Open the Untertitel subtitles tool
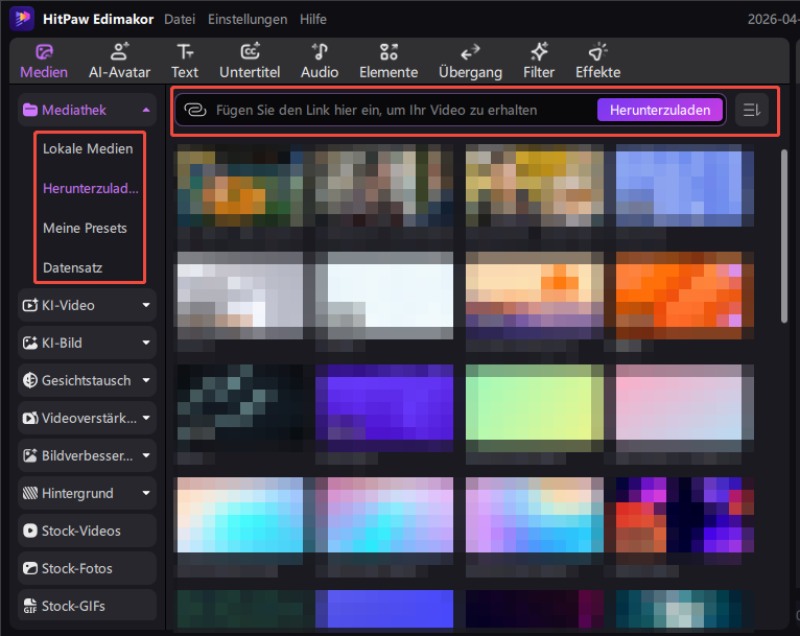Screen dimensions: 800x636 pyautogui.click(x=249, y=61)
